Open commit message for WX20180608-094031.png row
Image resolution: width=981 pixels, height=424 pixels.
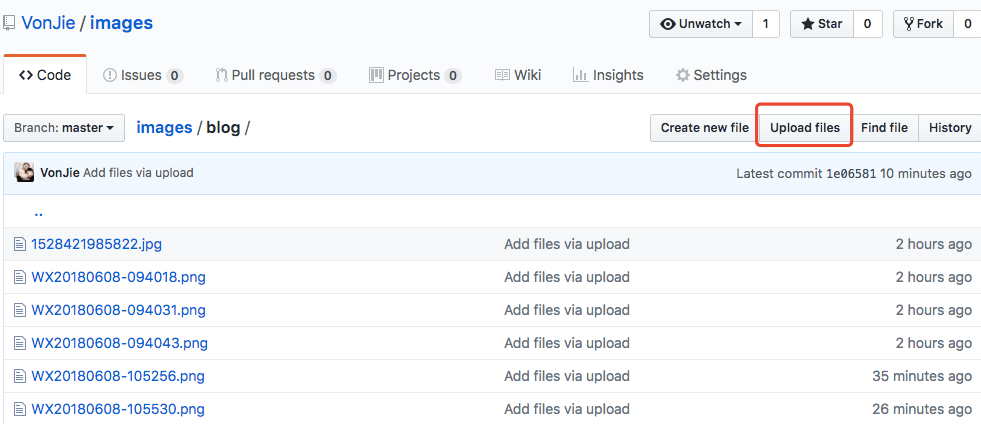click(x=567, y=310)
